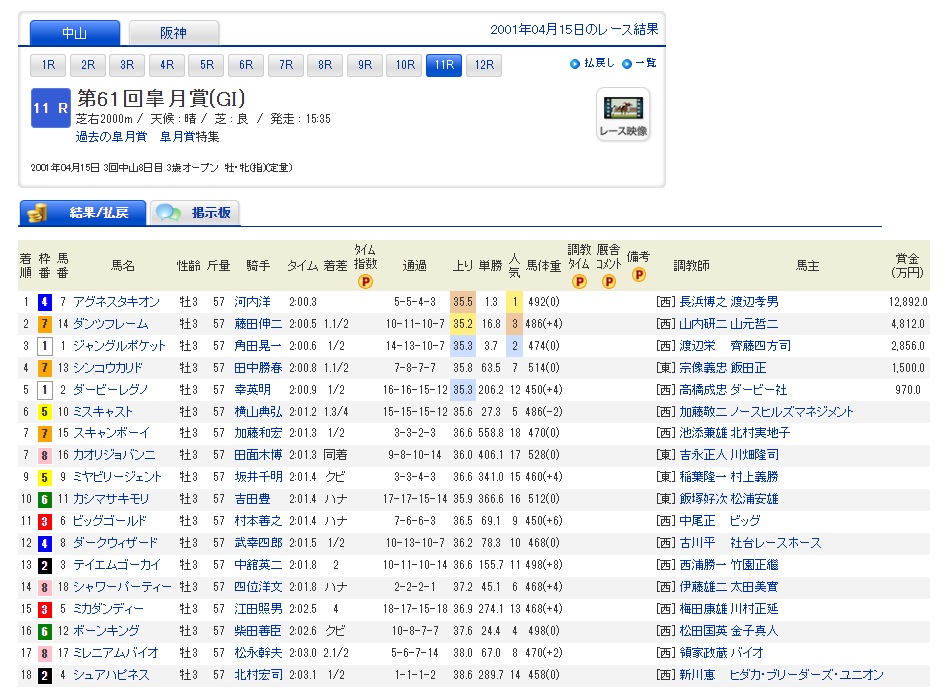Jump to the 払戻し payout section

click(x=599, y=63)
